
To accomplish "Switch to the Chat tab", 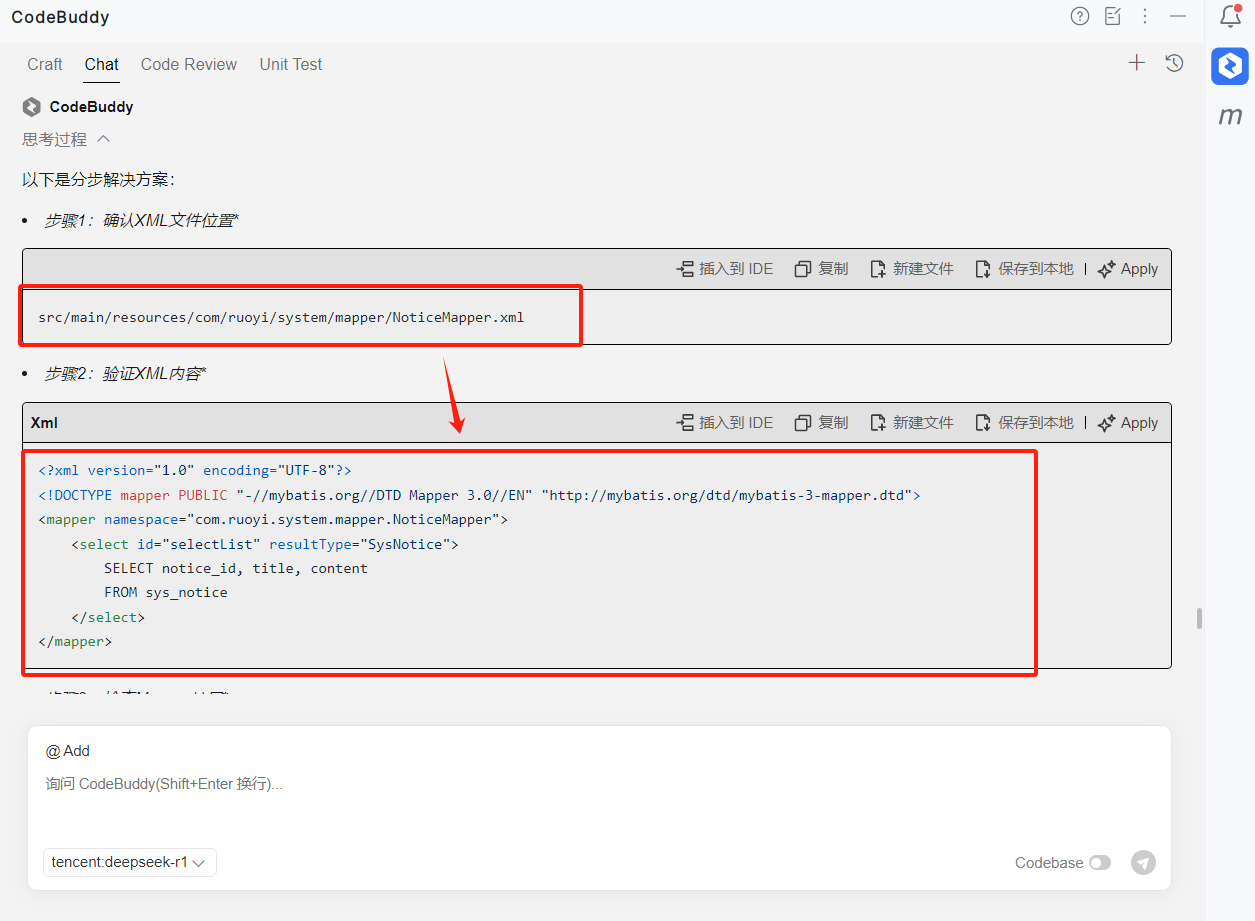I will pyautogui.click(x=102, y=64).
